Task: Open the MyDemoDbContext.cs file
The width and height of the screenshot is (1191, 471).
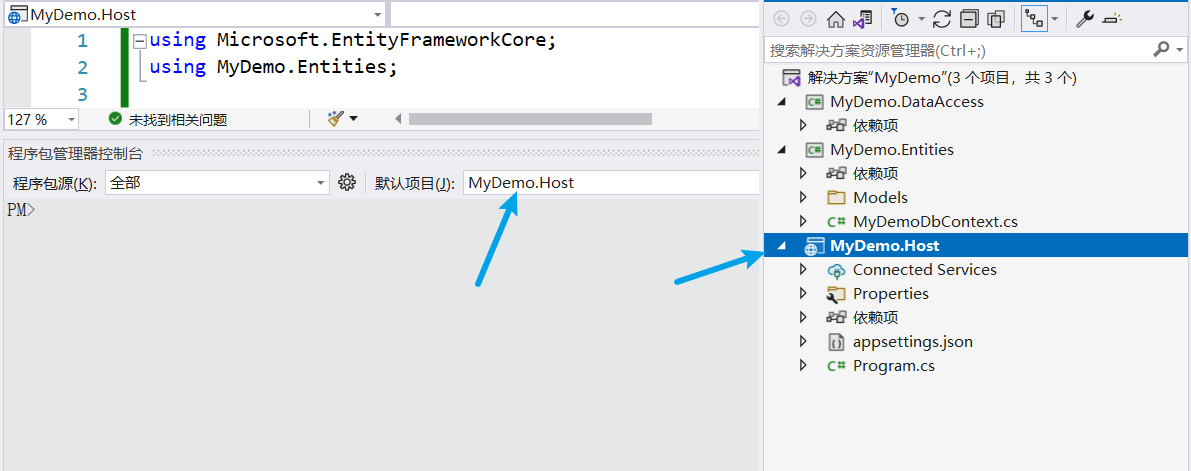Action: 935,222
